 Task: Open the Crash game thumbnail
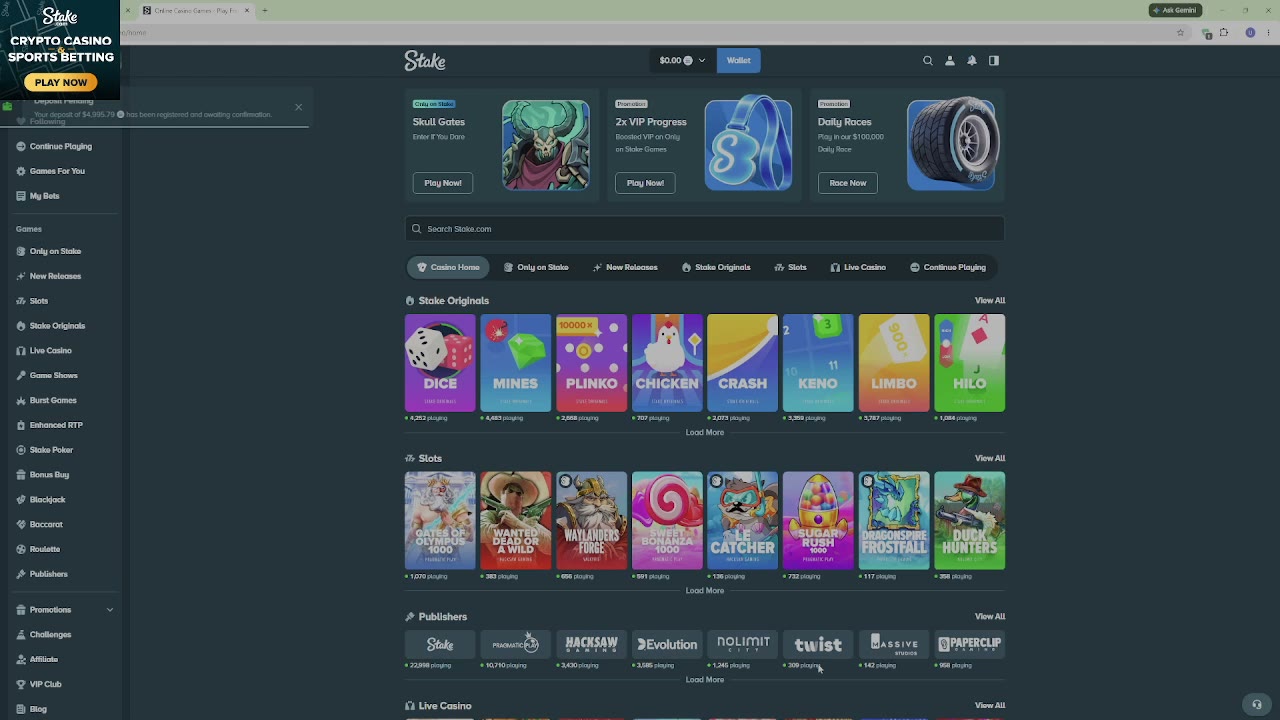[743, 363]
